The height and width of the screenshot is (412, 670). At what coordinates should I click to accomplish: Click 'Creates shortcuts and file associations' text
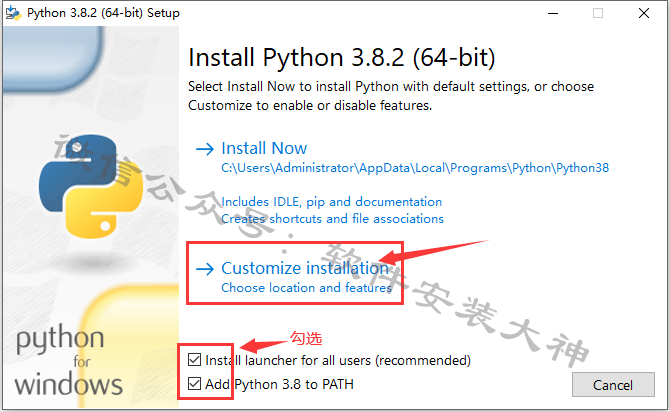pos(332,218)
